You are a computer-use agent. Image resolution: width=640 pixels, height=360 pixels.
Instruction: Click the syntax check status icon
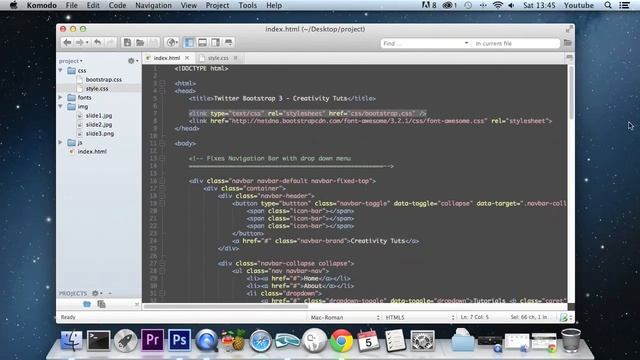point(564,317)
